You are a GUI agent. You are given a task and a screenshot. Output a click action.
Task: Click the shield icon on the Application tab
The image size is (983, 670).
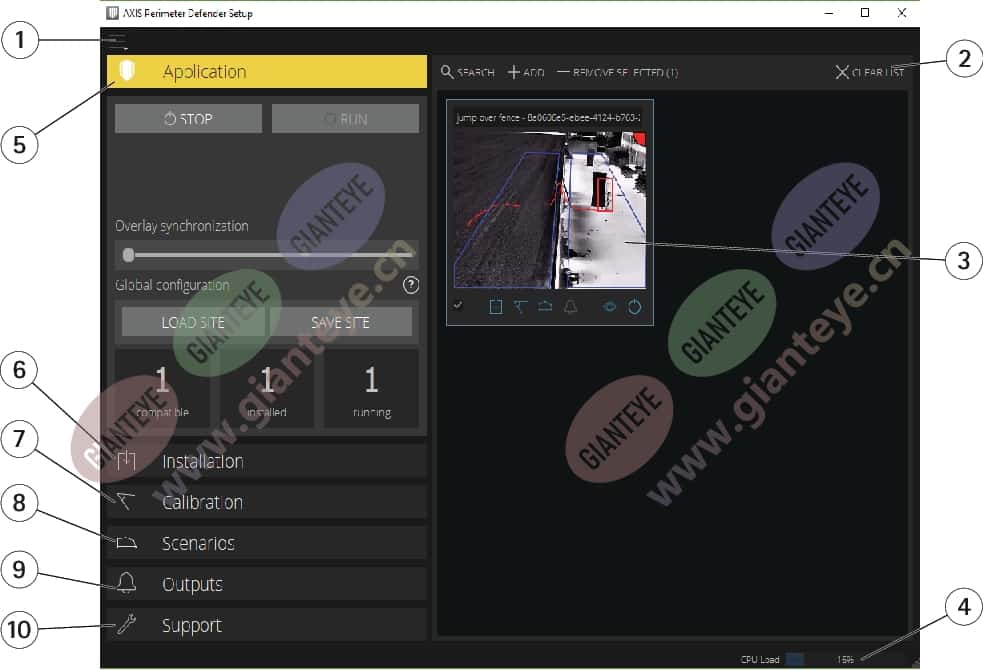tap(127, 71)
